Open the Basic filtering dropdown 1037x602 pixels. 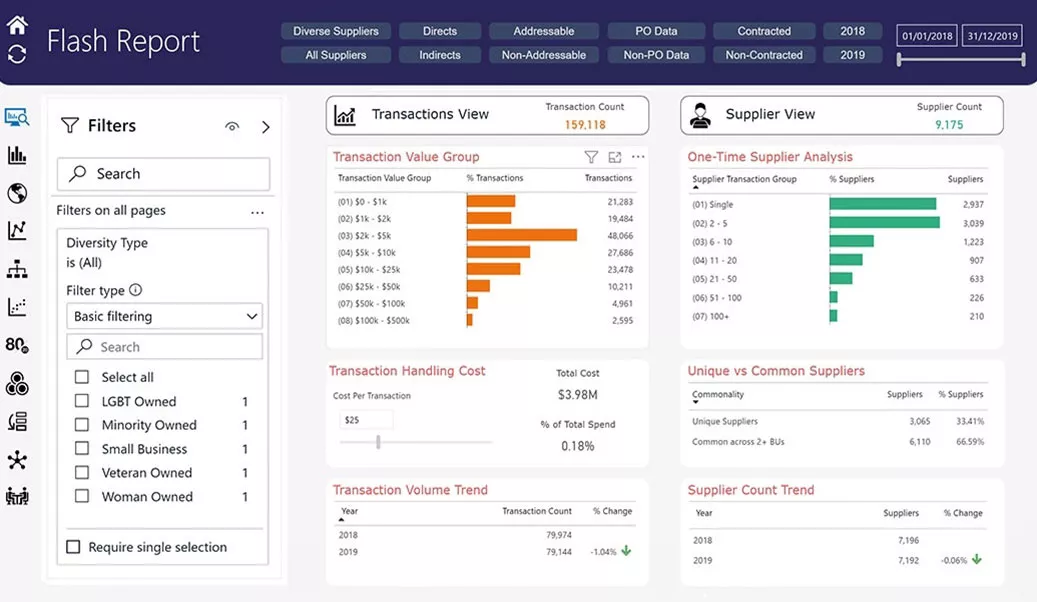[x=165, y=317]
